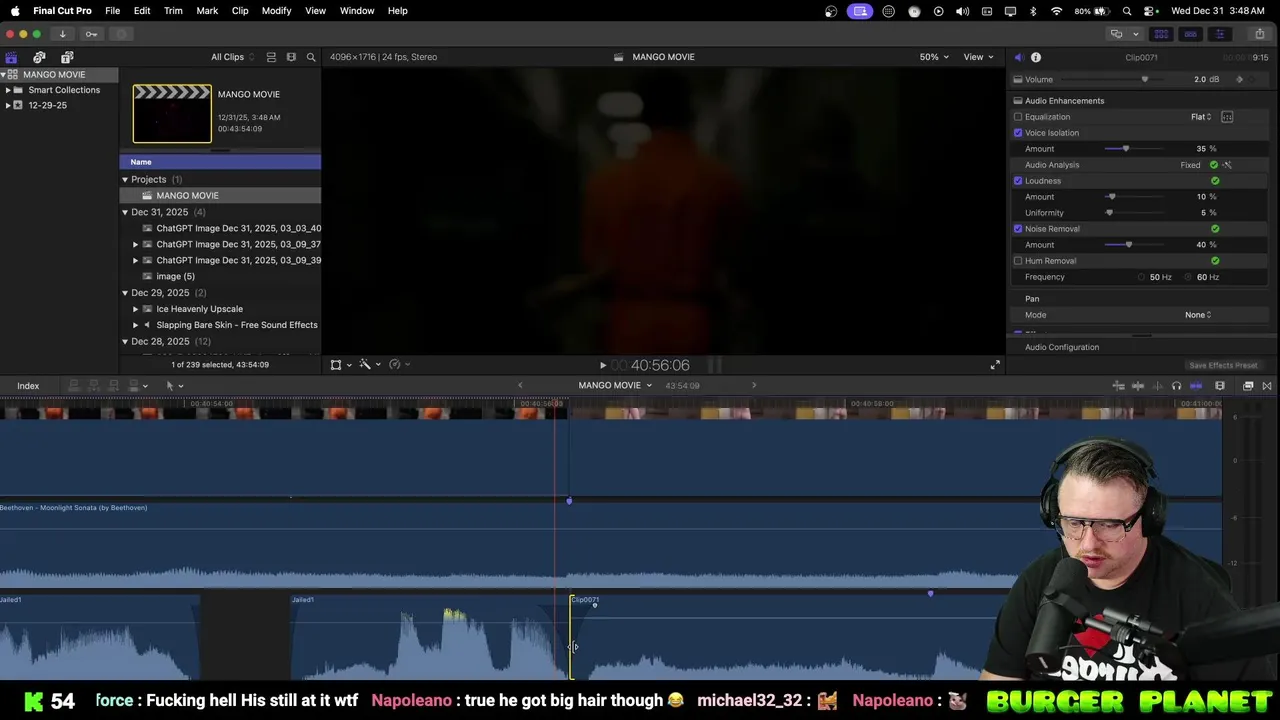
Task: Open the effects browser icon
Action: (1248, 386)
